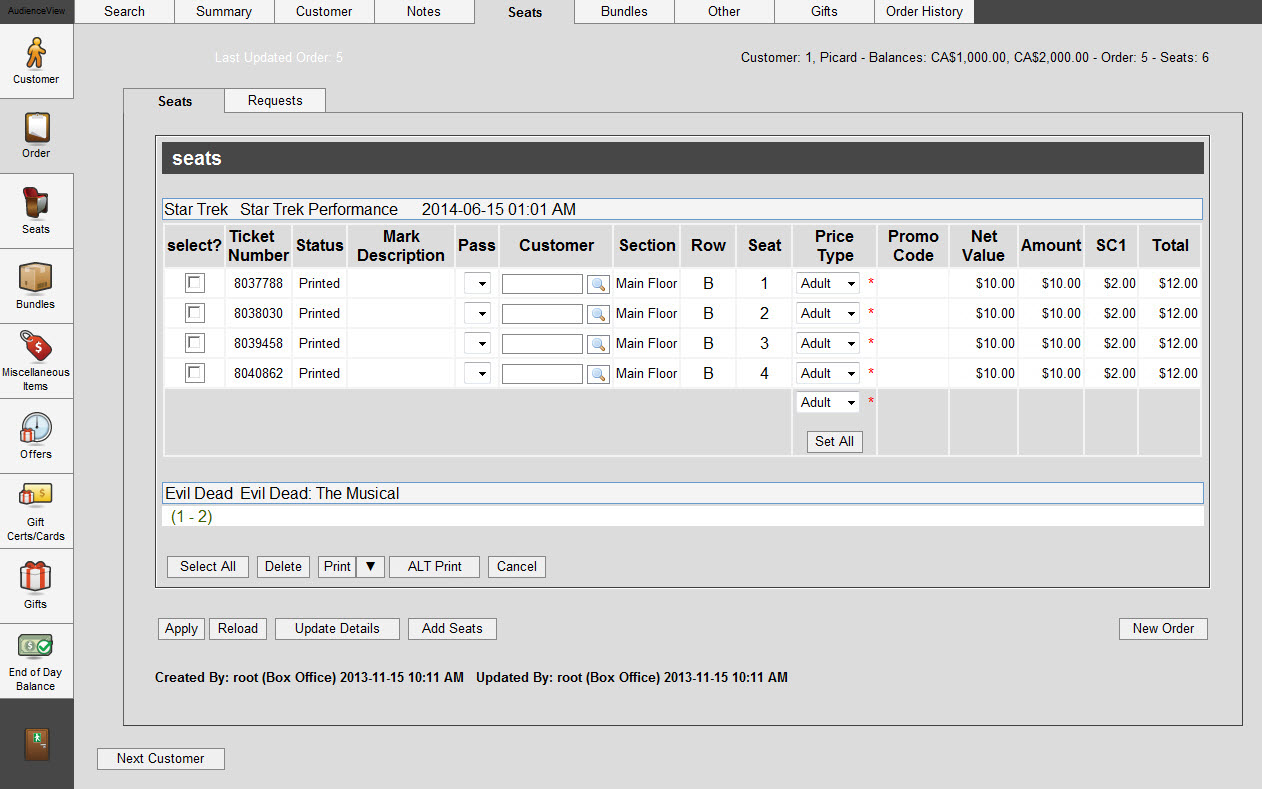Open Price Type dropdown for seat 3
The image size is (1262, 789).
point(828,343)
